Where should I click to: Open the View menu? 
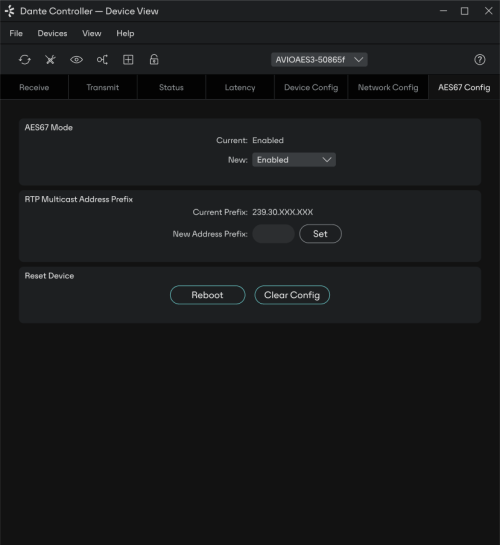92,33
